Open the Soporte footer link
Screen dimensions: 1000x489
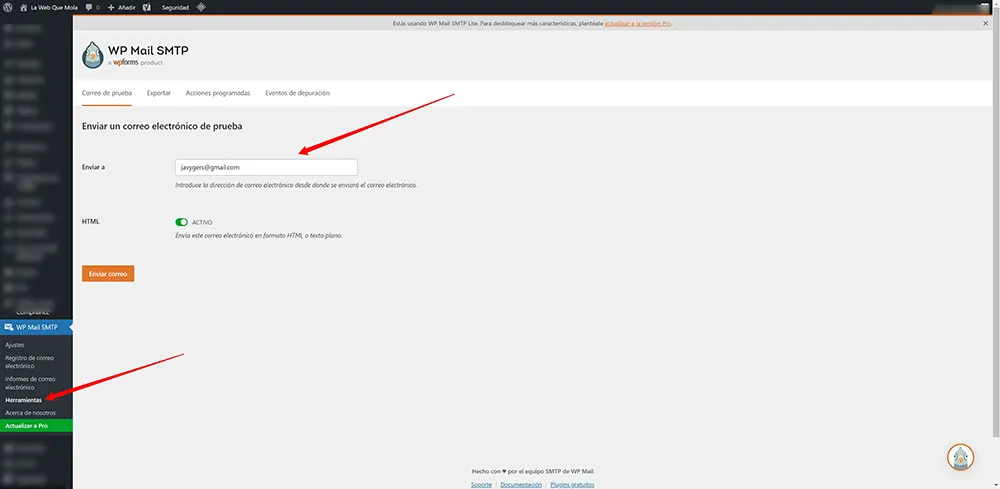481,485
